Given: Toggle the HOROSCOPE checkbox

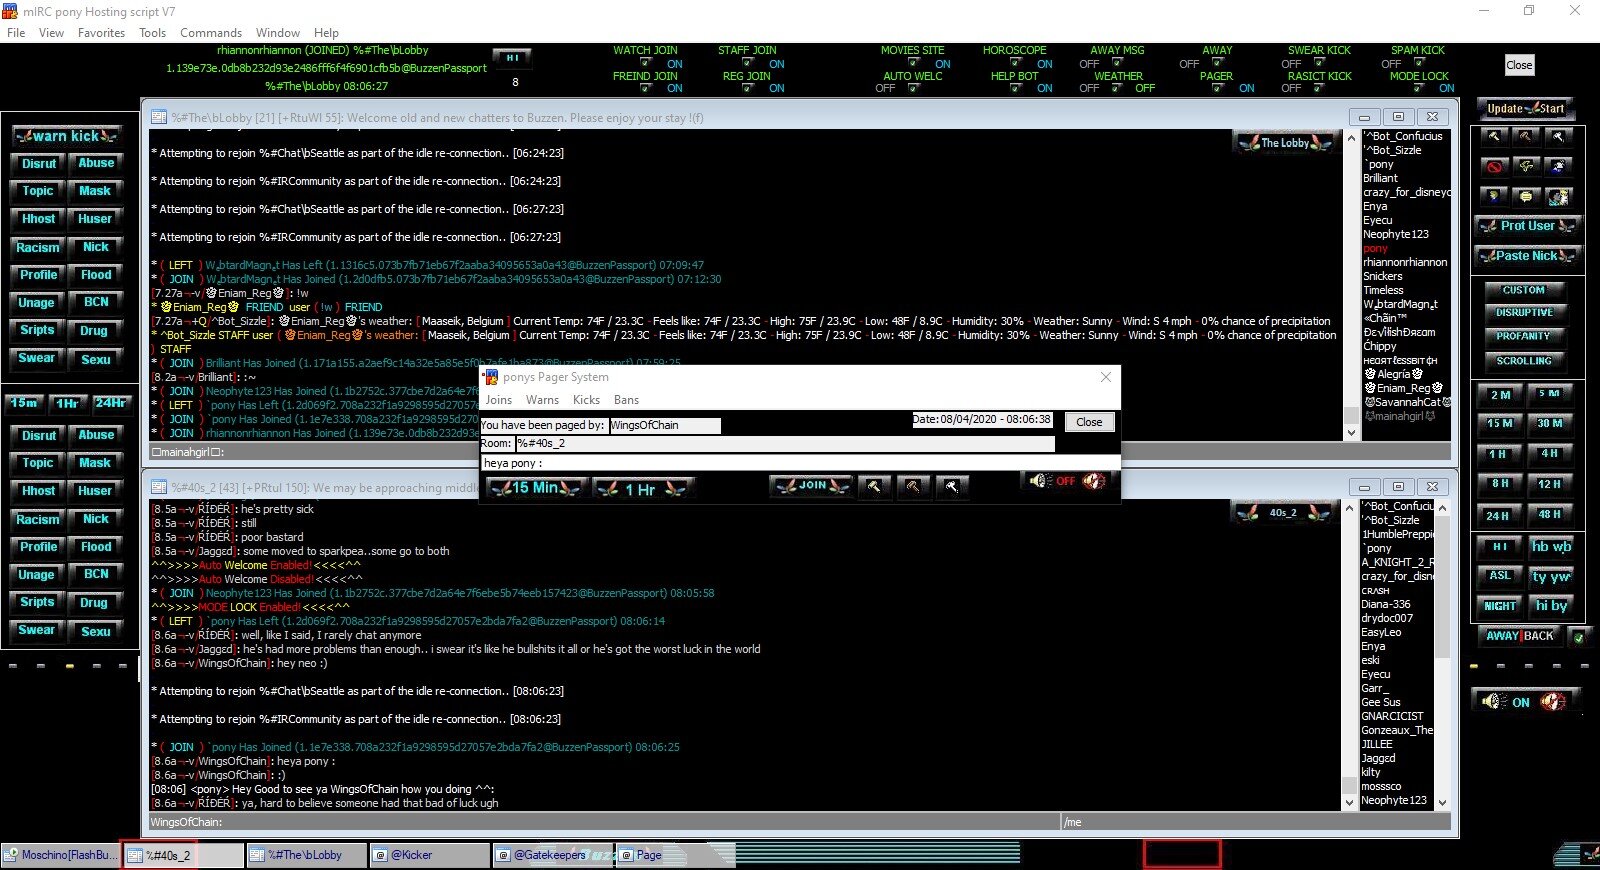Looking at the screenshot, I should click(1017, 63).
